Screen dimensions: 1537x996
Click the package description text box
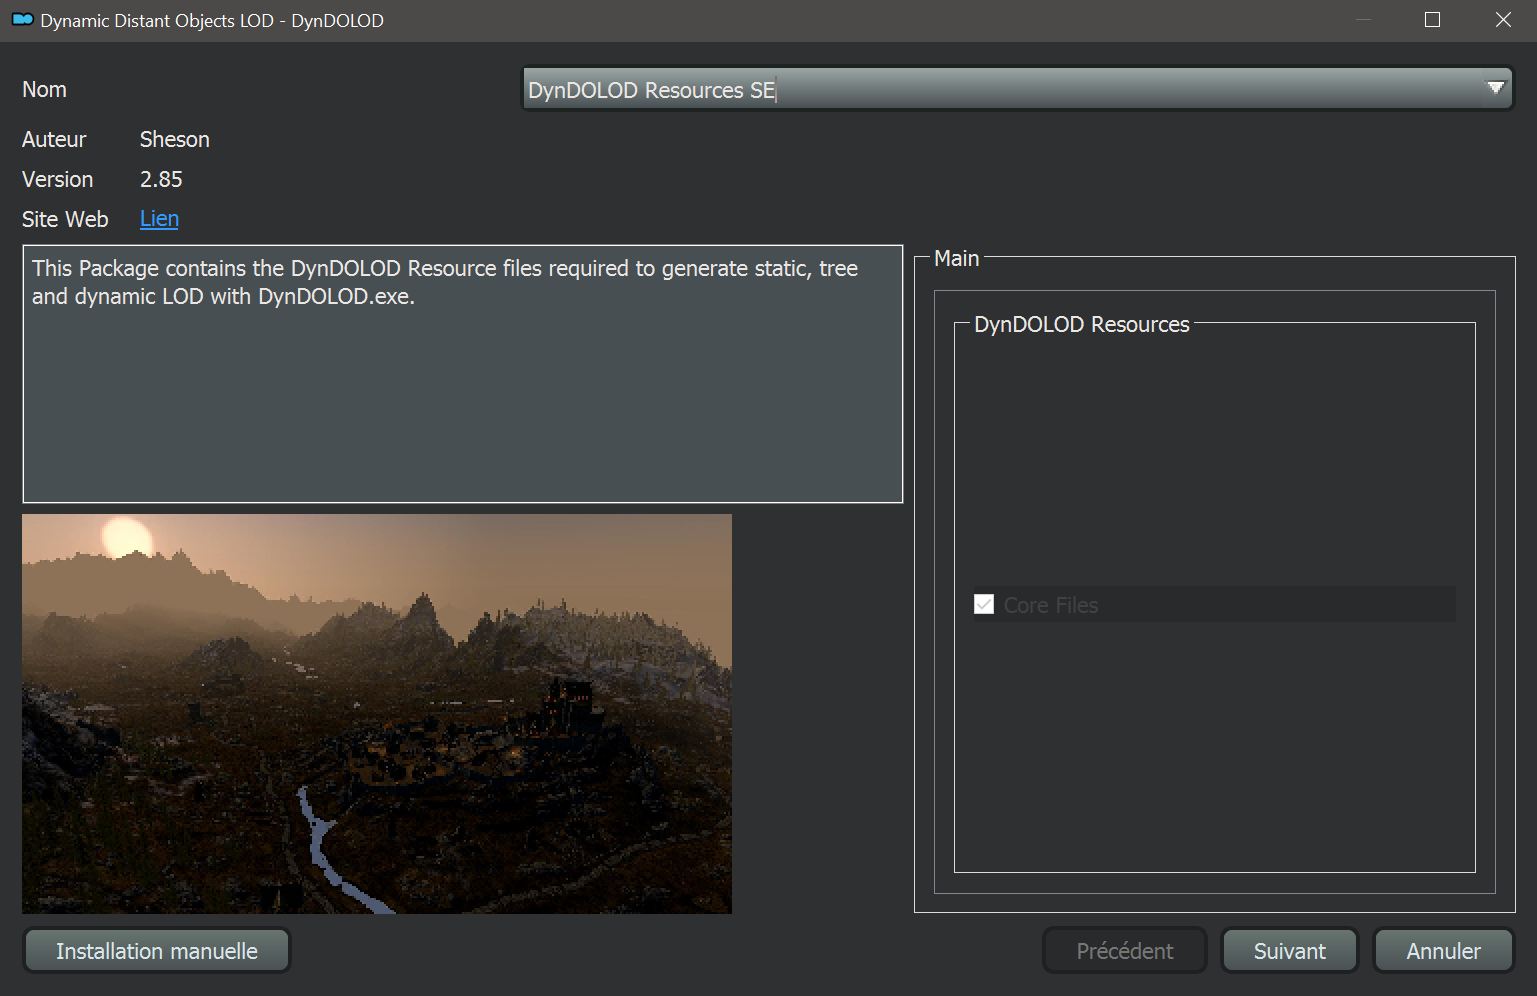(463, 374)
